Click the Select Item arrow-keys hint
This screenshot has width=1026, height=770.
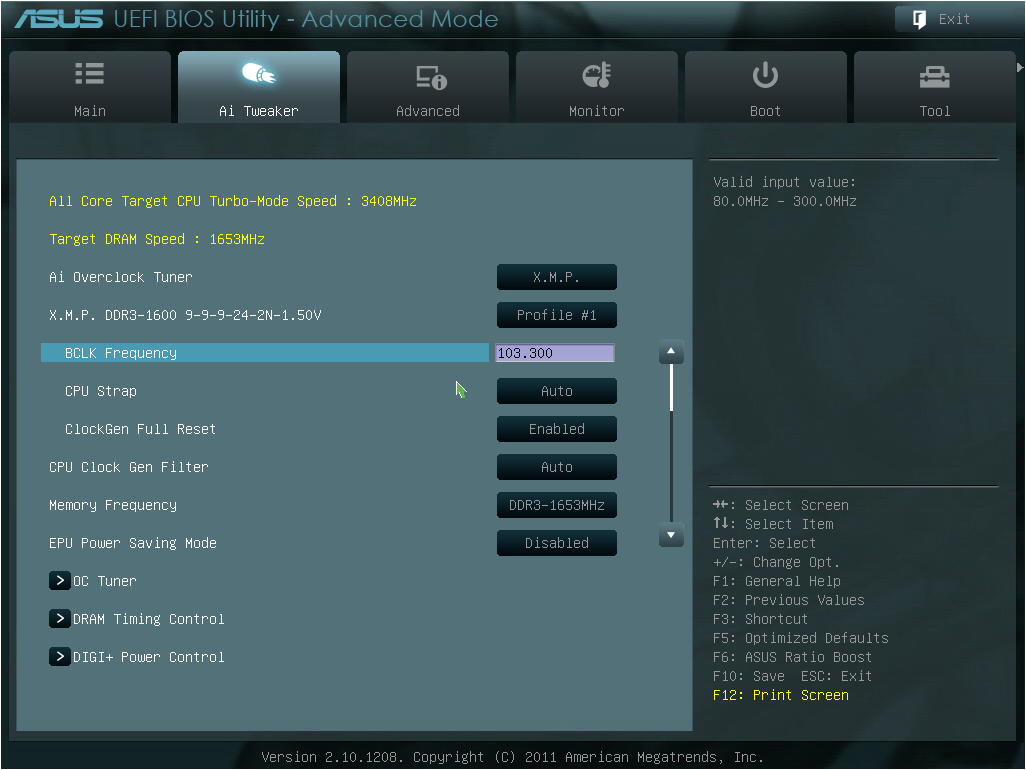[773, 524]
